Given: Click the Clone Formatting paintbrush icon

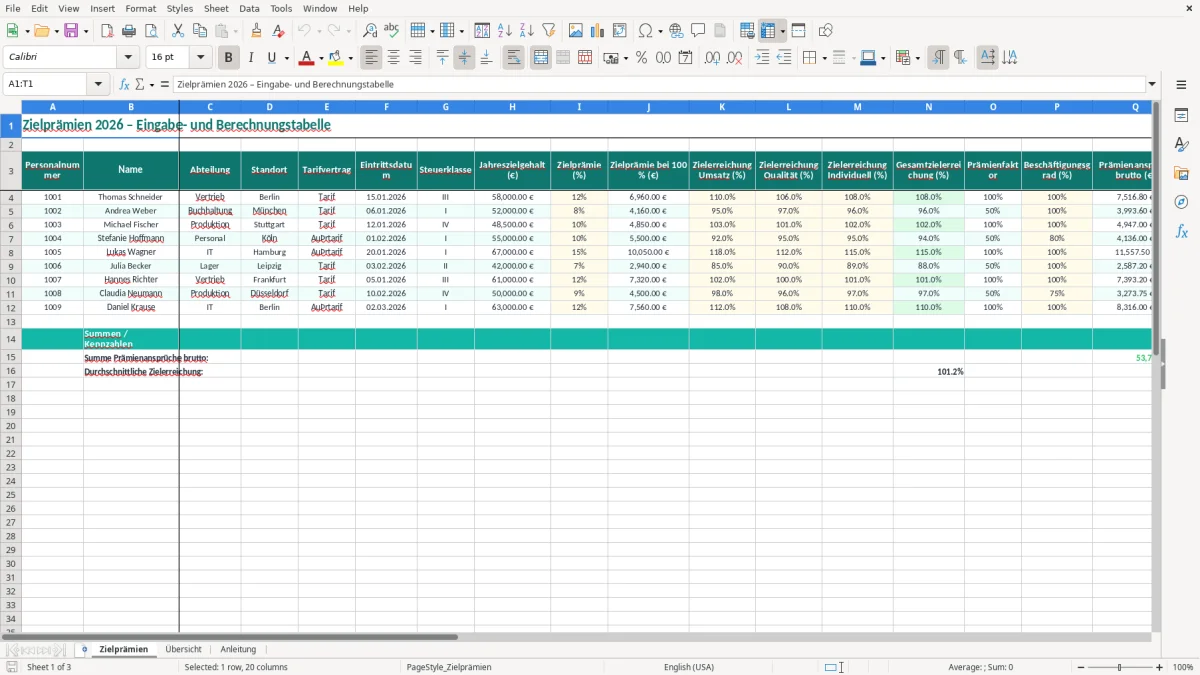Looking at the screenshot, I should tap(257, 31).
